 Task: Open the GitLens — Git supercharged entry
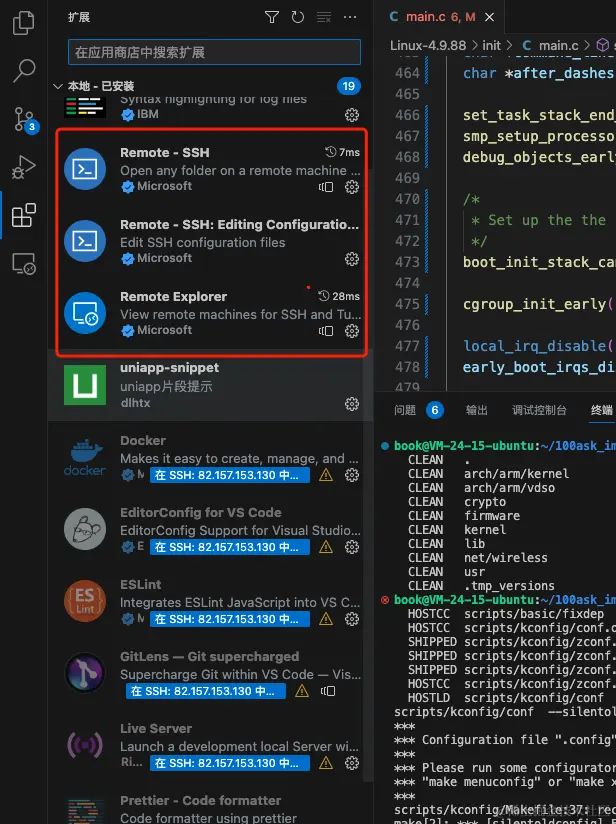211,673
